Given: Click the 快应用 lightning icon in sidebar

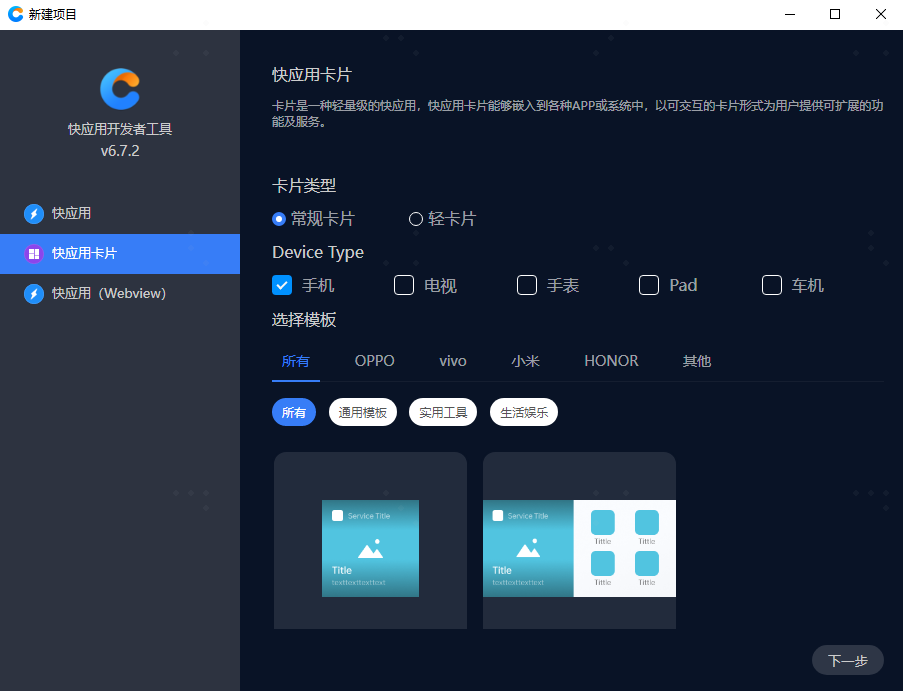Looking at the screenshot, I should point(34,213).
